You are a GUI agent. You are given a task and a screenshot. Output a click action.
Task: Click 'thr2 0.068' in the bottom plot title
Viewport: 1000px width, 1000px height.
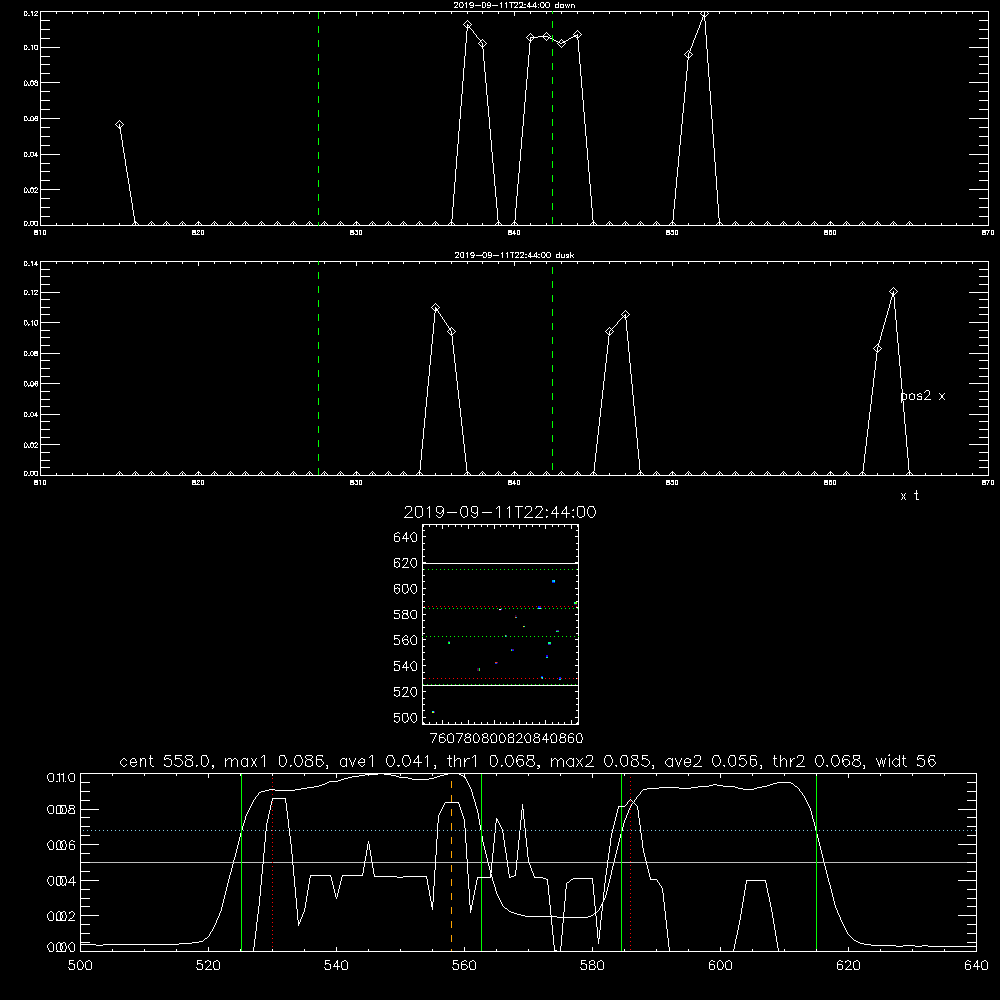817,761
